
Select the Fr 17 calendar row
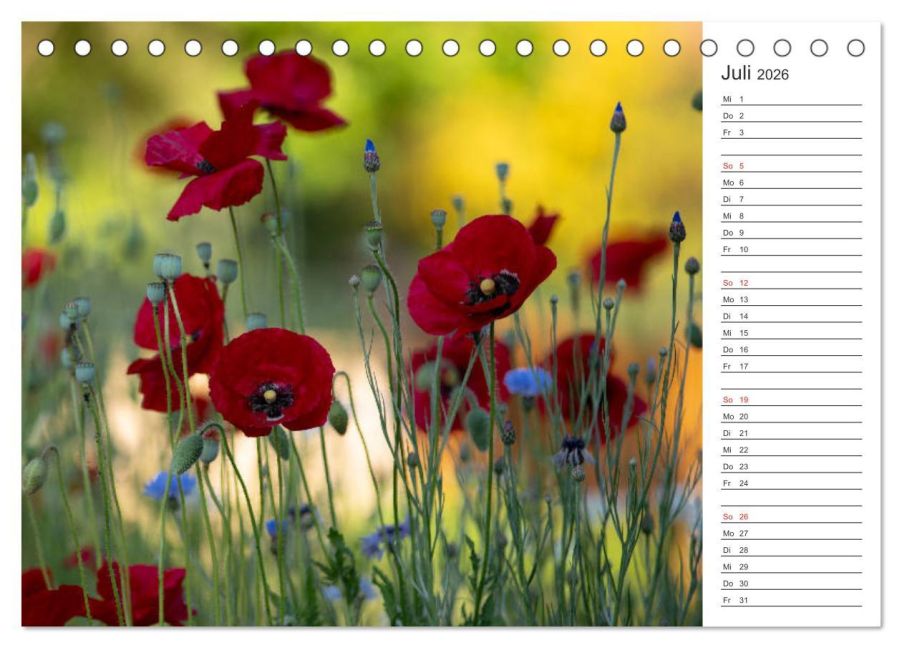pyautogui.click(x=792, y=366)
